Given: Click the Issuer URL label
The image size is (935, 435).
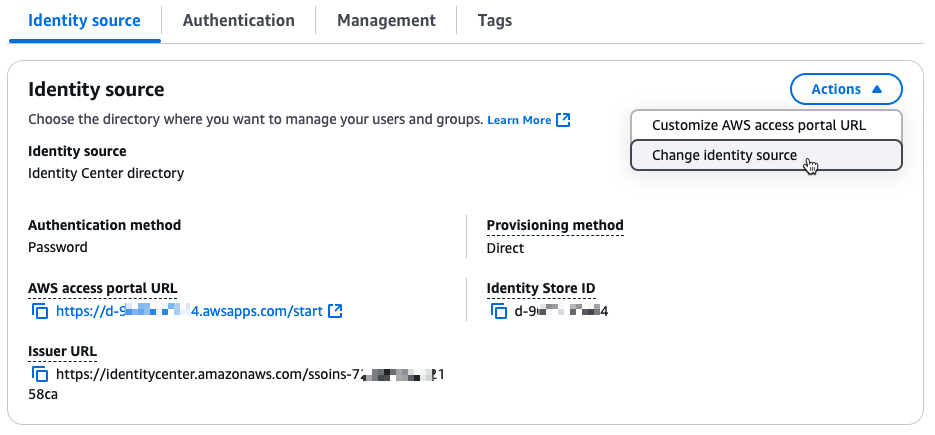Looking at the screenshot, I should click(x=62, y=351).
